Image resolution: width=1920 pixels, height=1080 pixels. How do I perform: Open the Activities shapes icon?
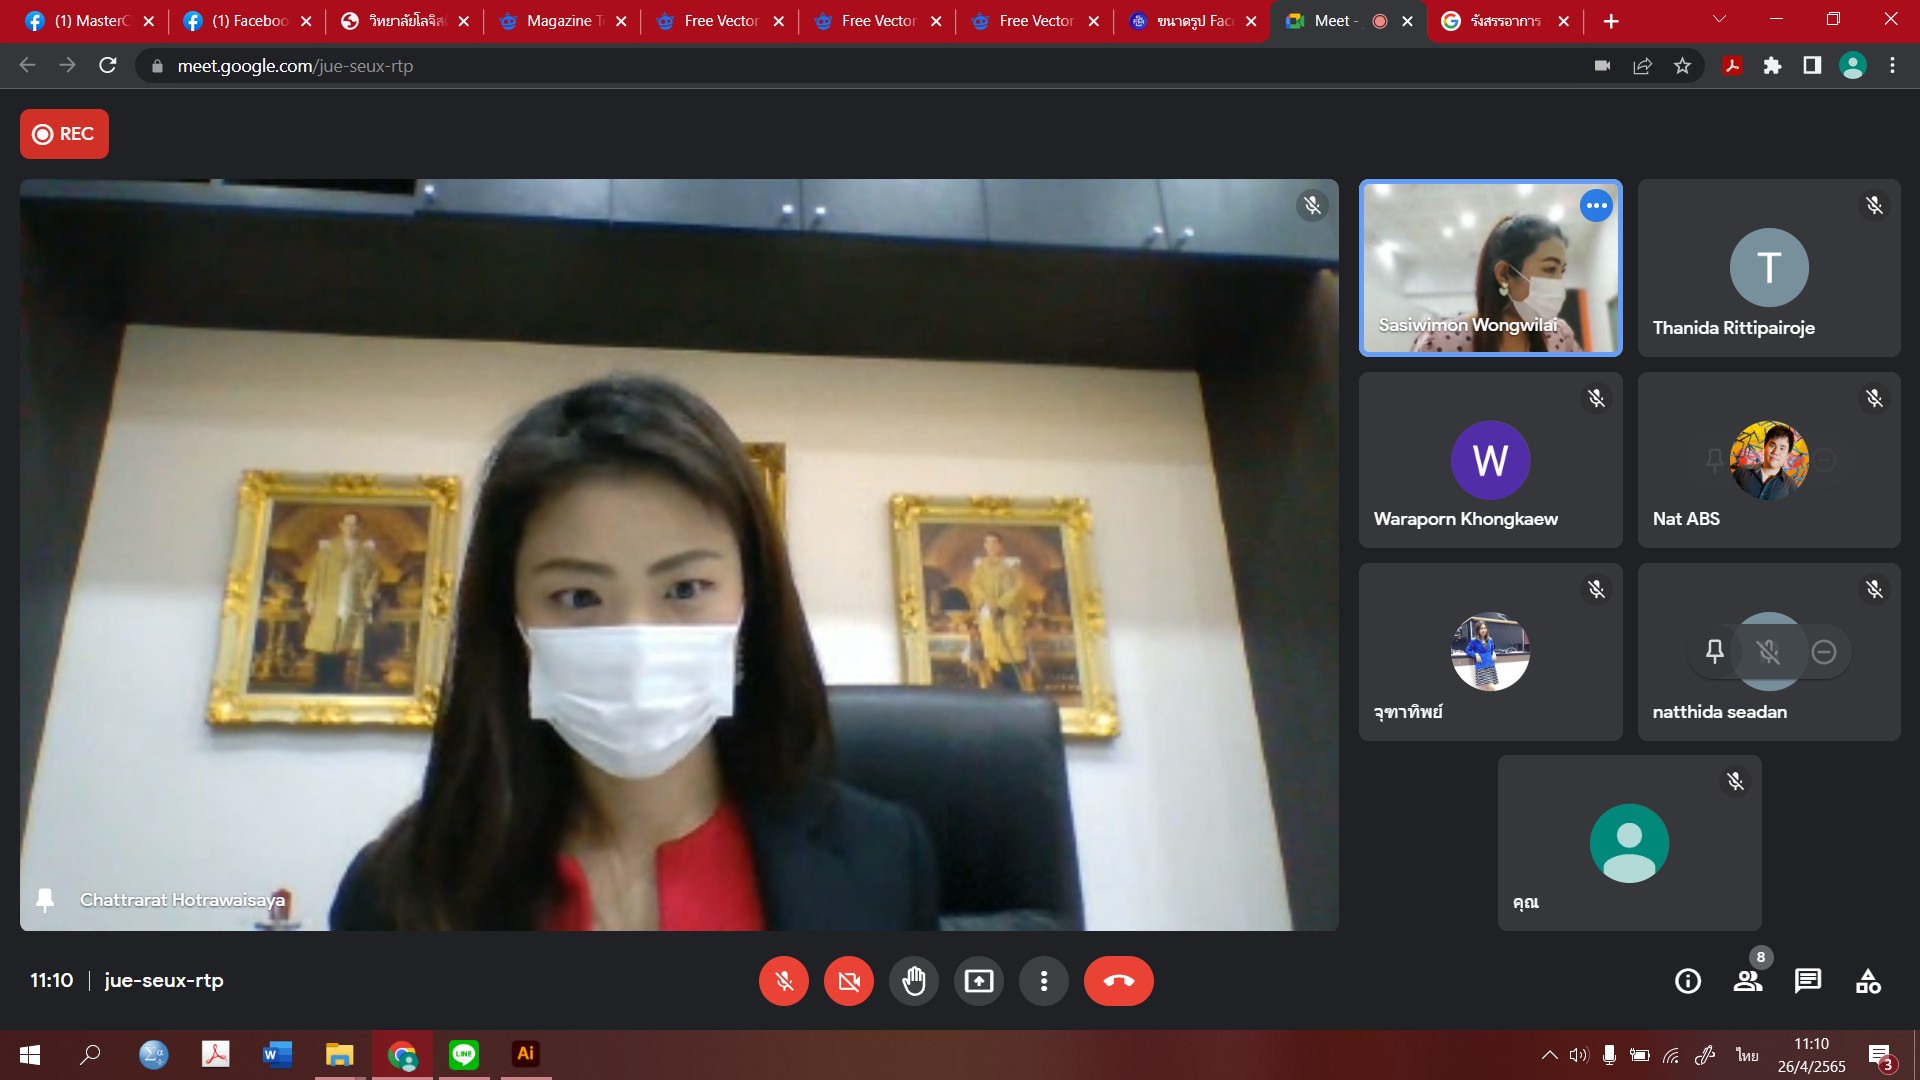coord(1867,981)
